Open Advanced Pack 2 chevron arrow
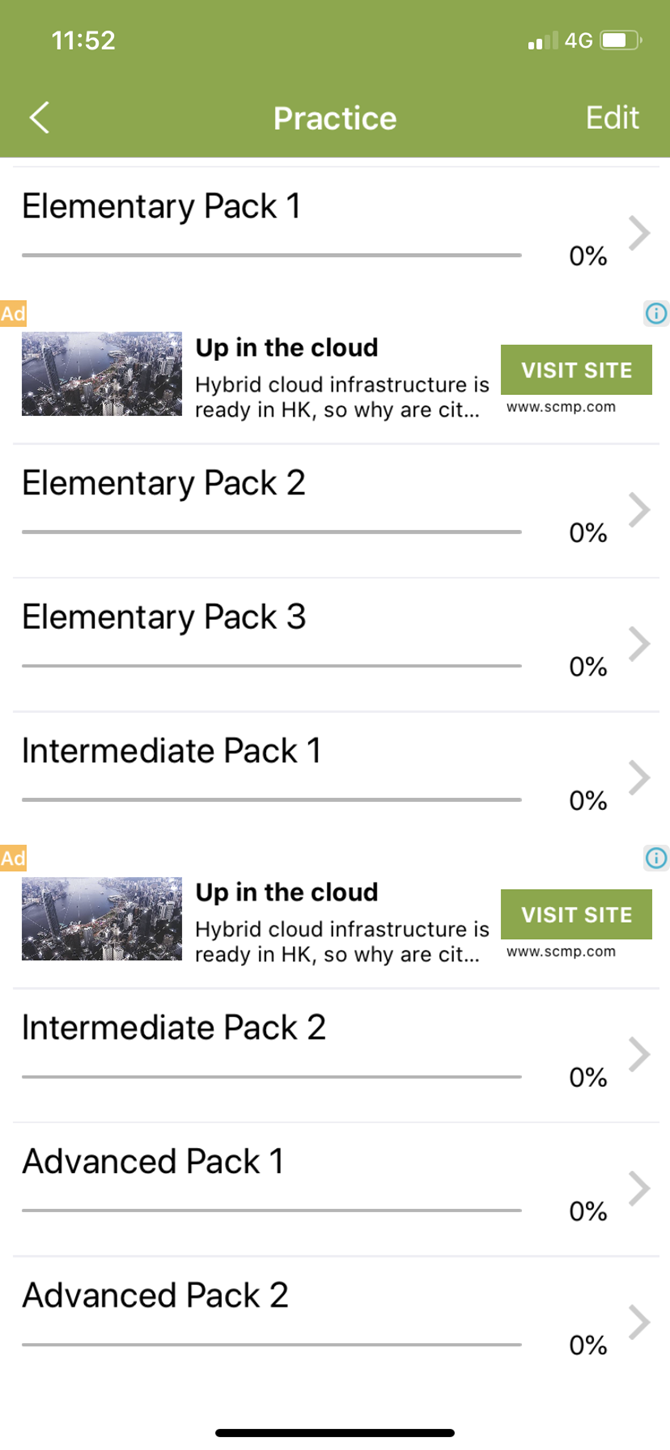This screenshot has height=1450, width=670. (639, 1322)
